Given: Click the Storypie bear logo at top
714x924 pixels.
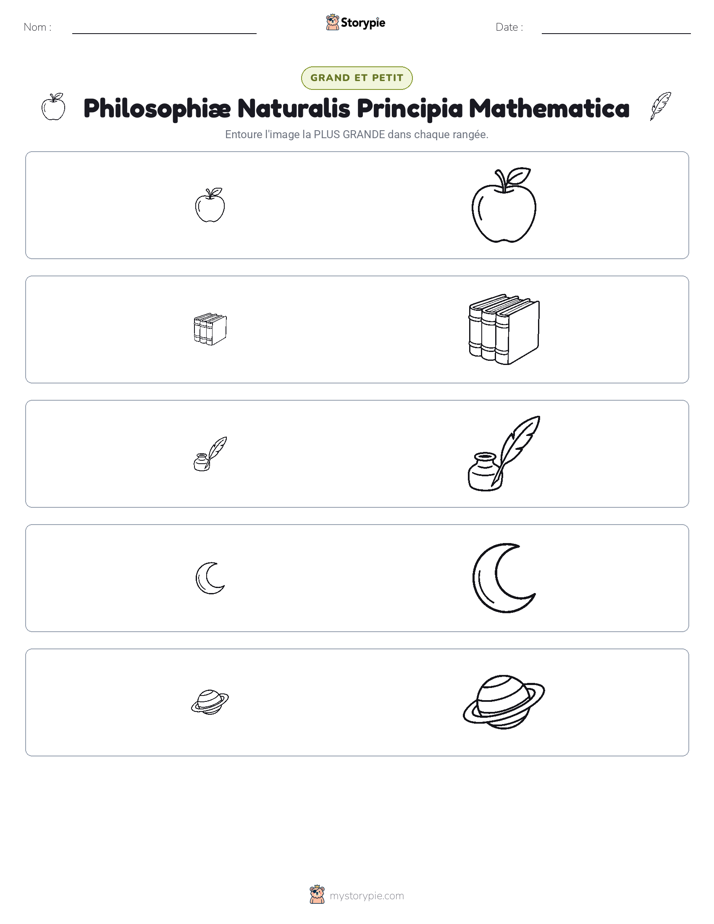Looking at the screenshot, I should pyautogui.click(x=333, y=22).
